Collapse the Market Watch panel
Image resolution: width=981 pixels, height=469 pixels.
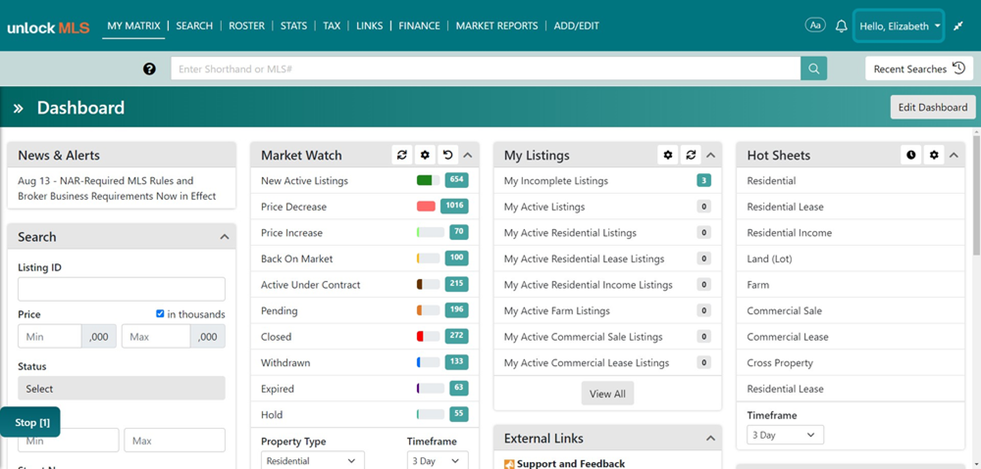click(468, 156)
